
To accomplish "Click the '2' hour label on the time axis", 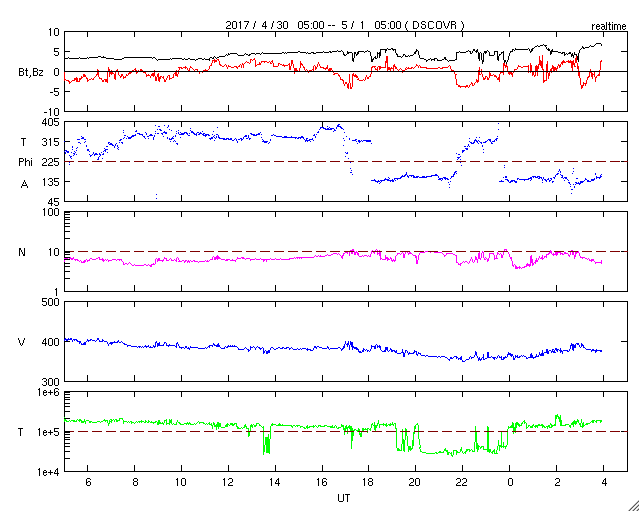I will (x=557, y=482).
